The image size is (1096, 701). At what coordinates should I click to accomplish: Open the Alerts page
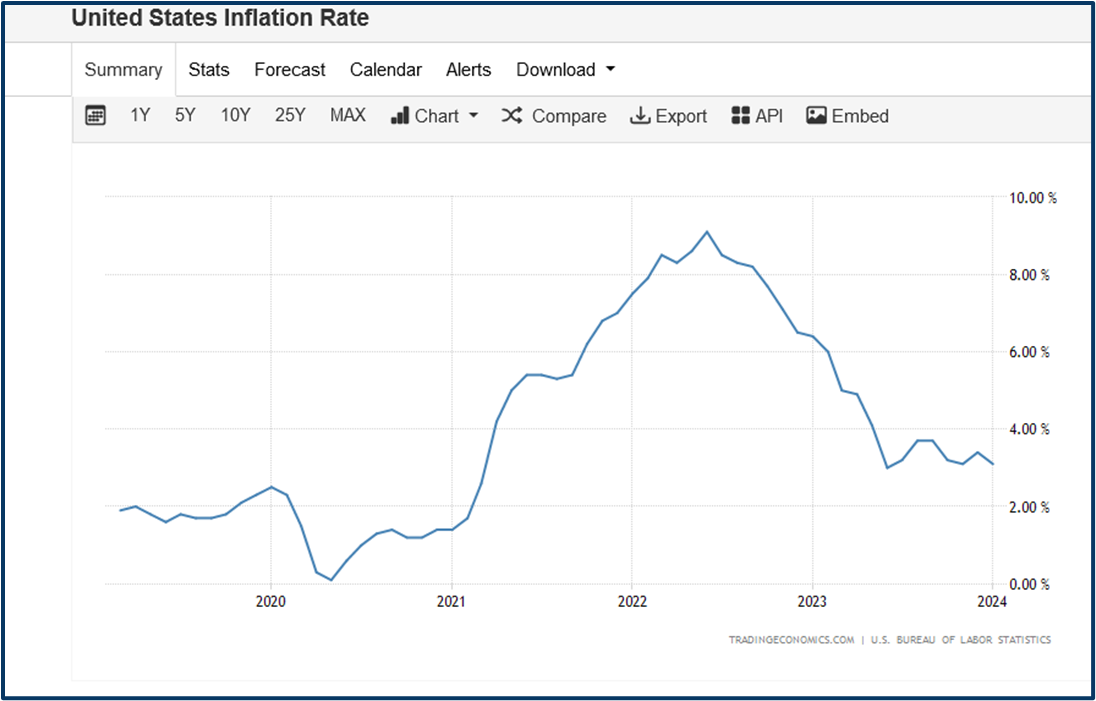click(468, 69)
